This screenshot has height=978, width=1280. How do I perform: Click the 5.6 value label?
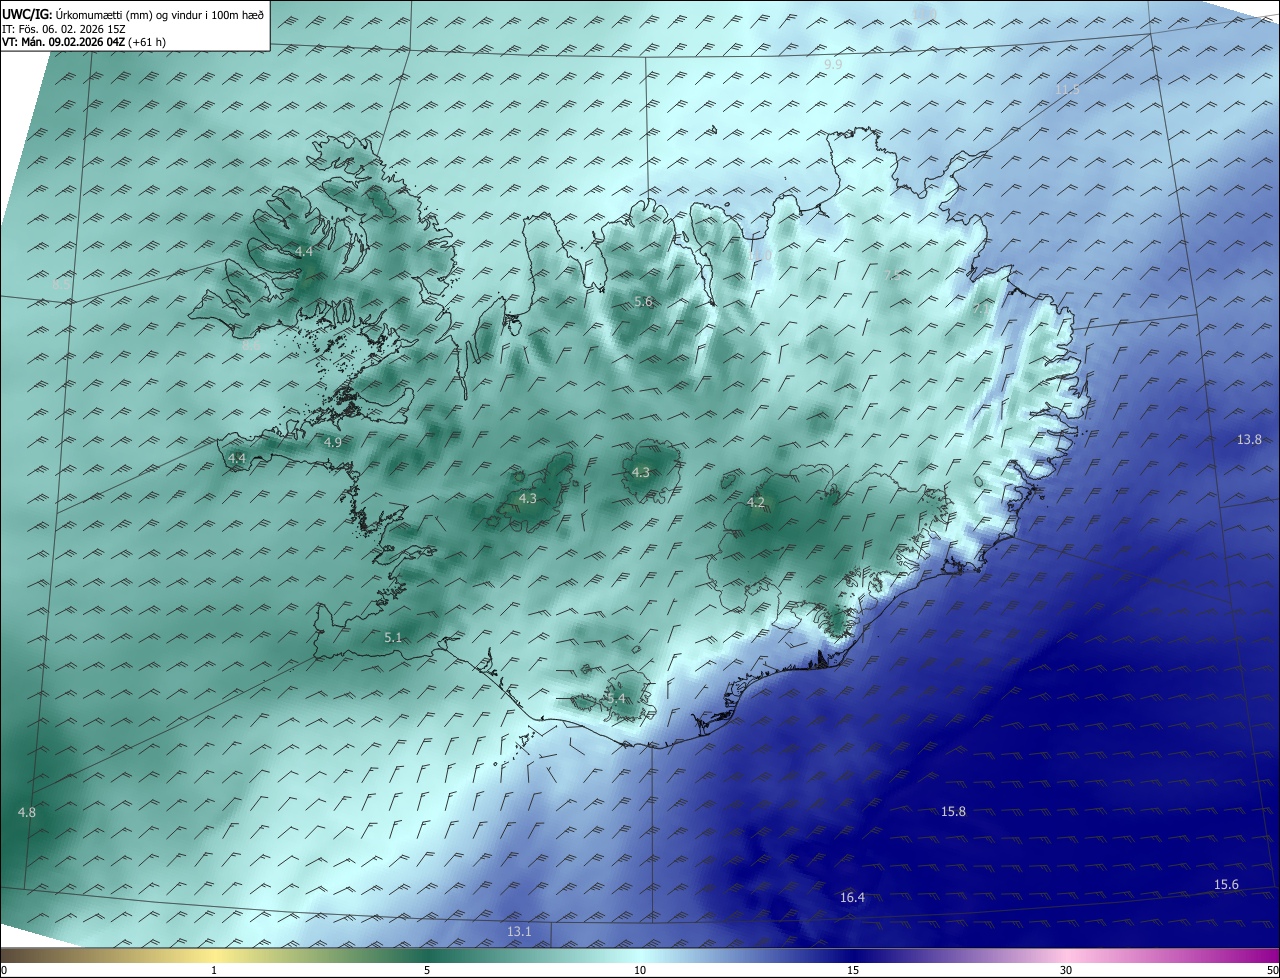click(x=643, y=302)
